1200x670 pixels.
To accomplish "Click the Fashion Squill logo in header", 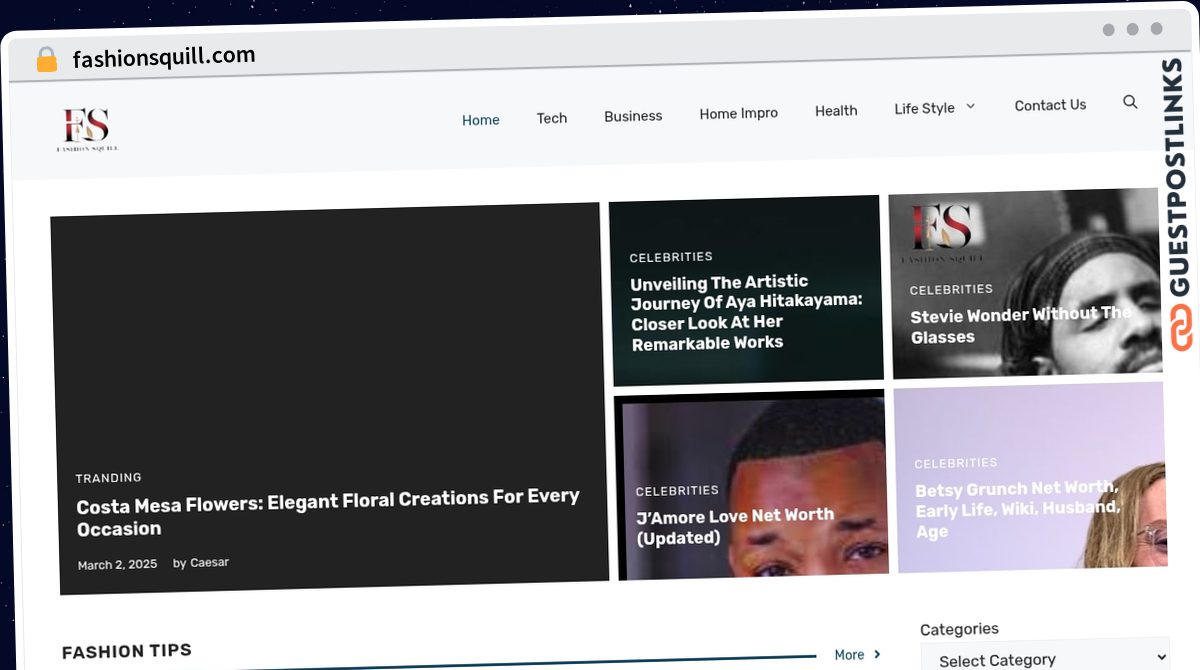I will click(87, 129).
